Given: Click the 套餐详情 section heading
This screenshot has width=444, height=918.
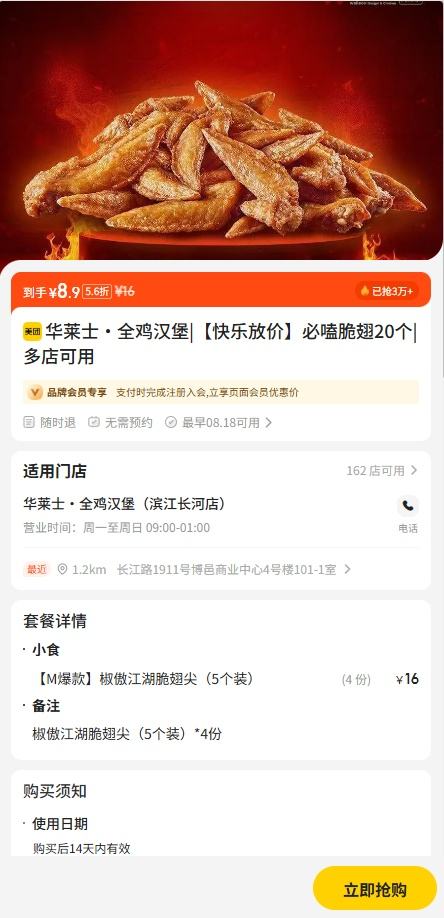Looking at the screenshot, I should 55,621.
